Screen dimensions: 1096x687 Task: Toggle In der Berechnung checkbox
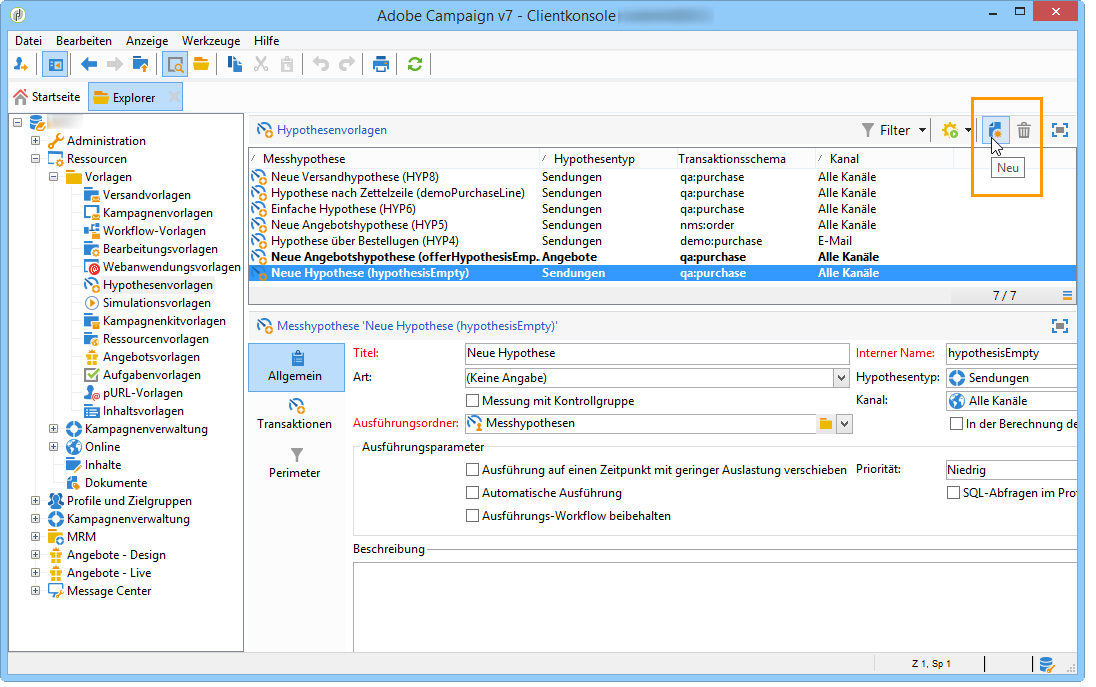[956, 424]
